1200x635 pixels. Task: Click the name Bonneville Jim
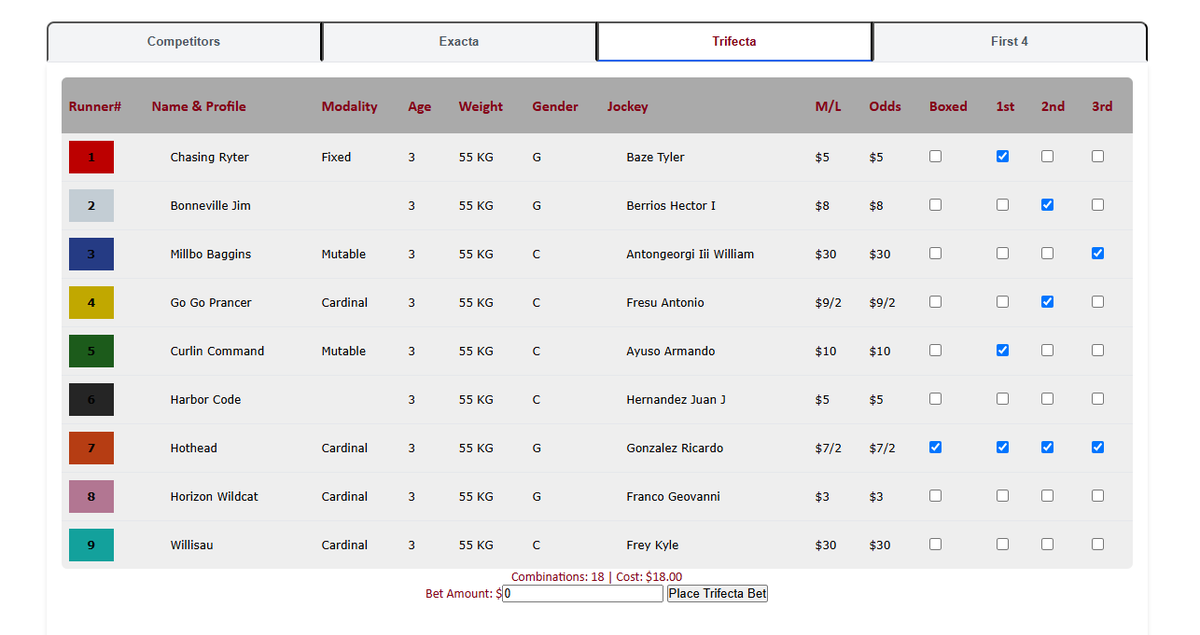click(x=210, y=206)
